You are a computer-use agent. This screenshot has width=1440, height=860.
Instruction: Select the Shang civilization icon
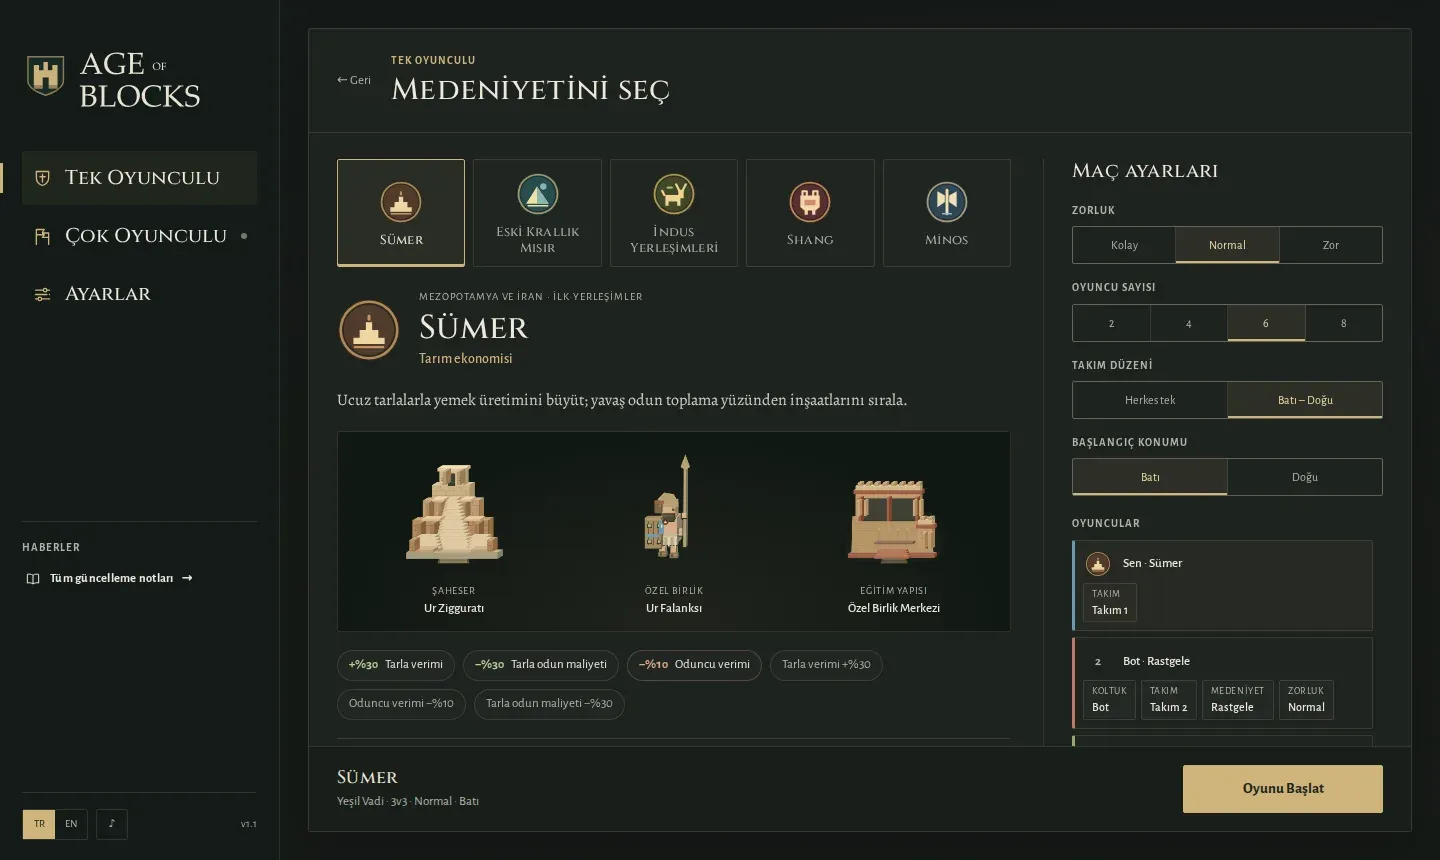click(810, 202)
